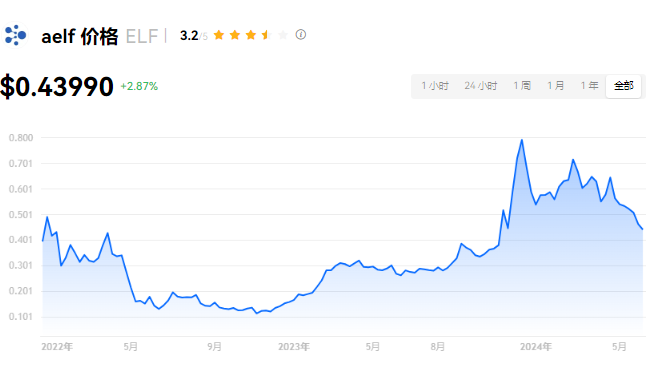Click the half-filled fourth star
Viewport: 655px width, 372px height.
click(267, 35)
